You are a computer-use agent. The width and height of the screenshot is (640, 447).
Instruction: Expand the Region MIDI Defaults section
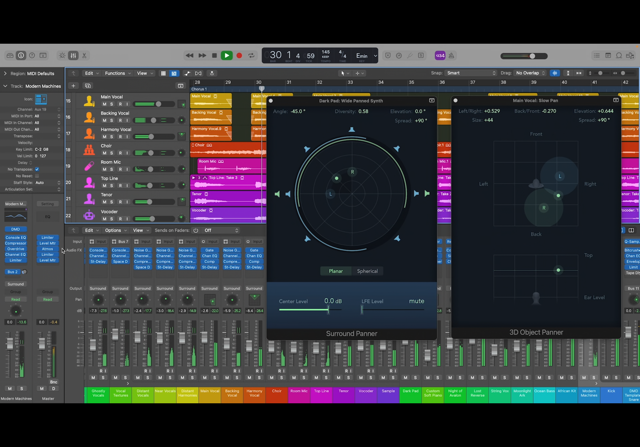point(5,73)
